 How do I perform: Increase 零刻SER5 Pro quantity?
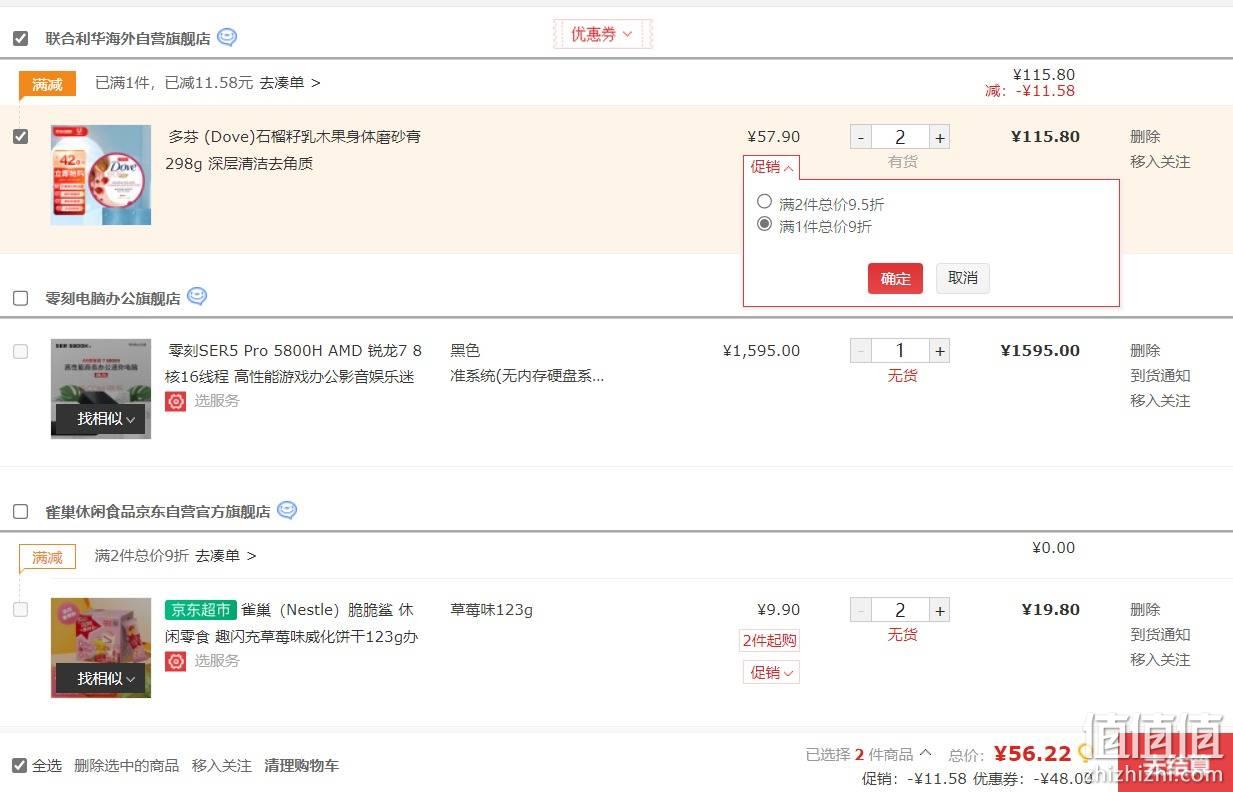pos(940,351)
